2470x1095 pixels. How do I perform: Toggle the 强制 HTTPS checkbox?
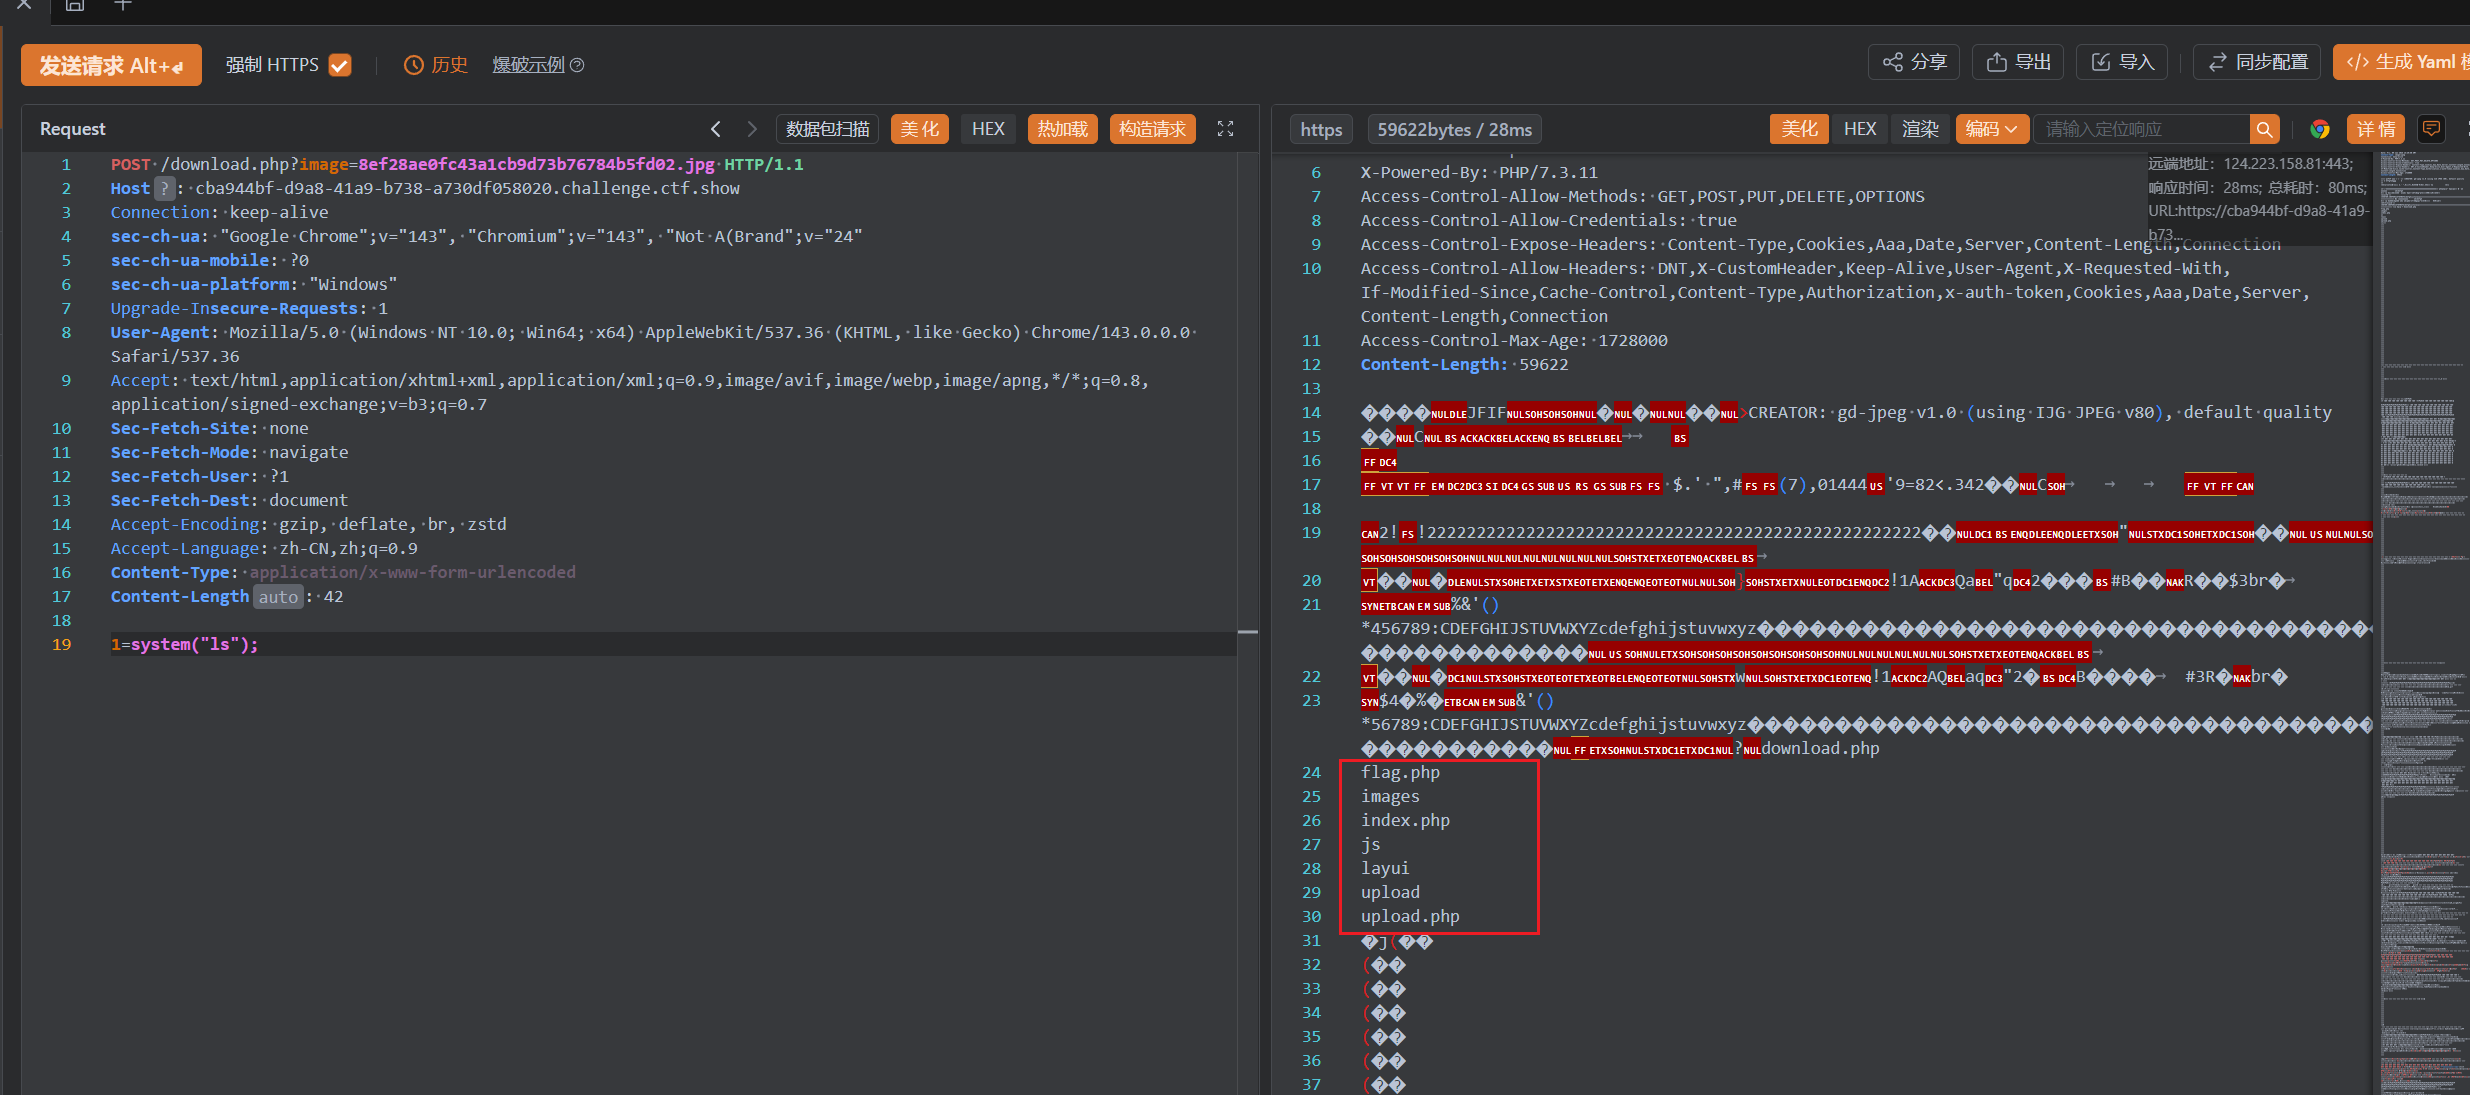coord(340,65)
